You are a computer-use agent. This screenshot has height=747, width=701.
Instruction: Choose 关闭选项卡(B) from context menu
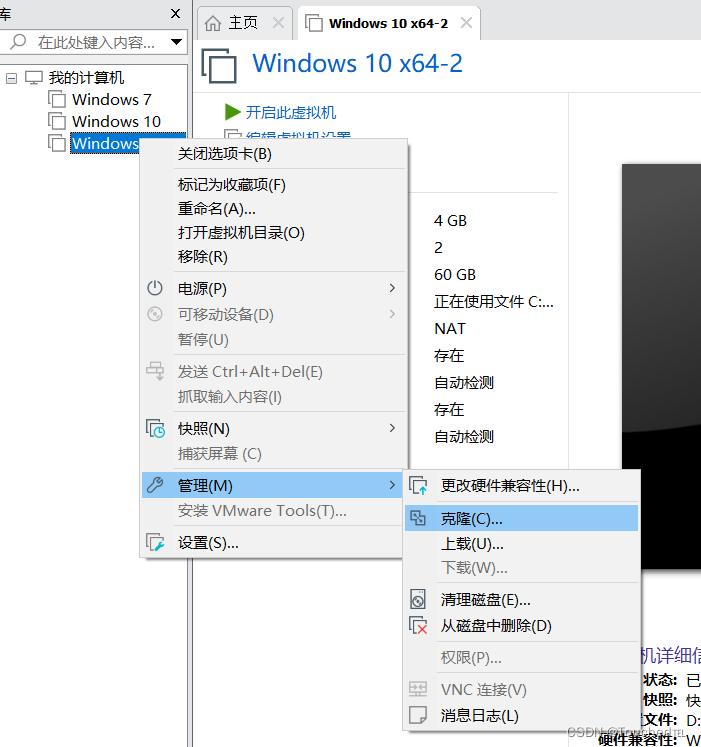pos(274,154)
